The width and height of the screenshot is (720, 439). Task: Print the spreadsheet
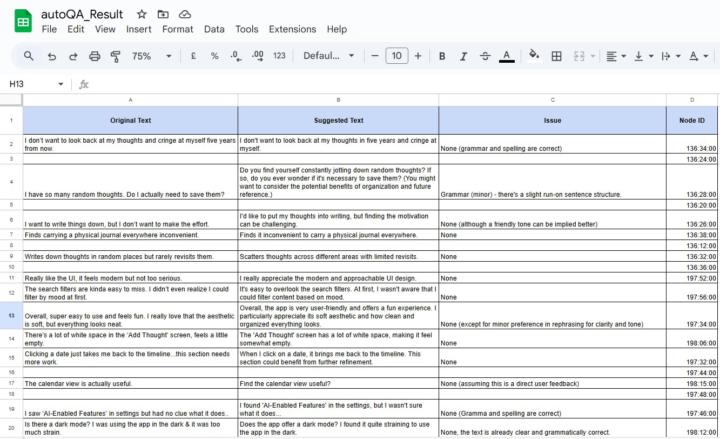point(95,56)
